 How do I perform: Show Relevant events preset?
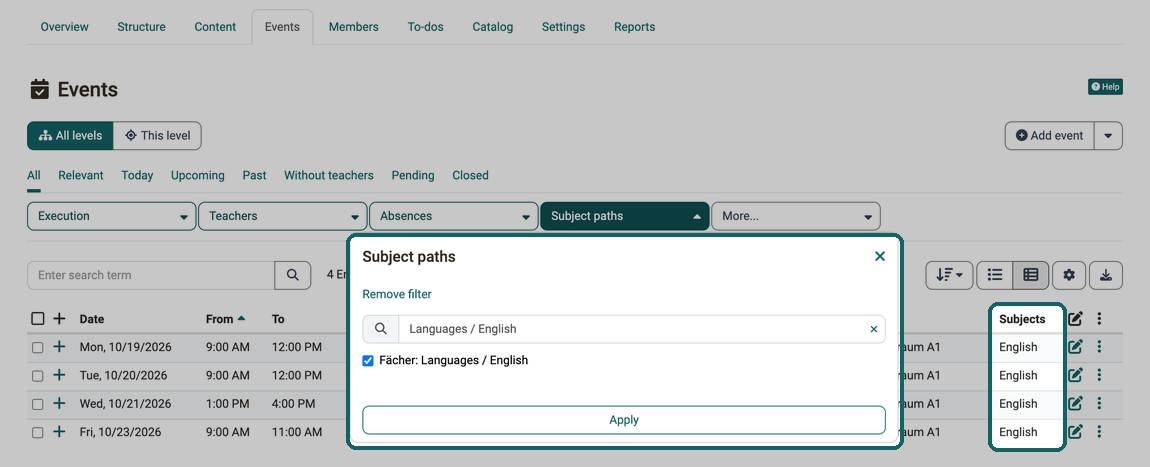click(x=81, y=175)
